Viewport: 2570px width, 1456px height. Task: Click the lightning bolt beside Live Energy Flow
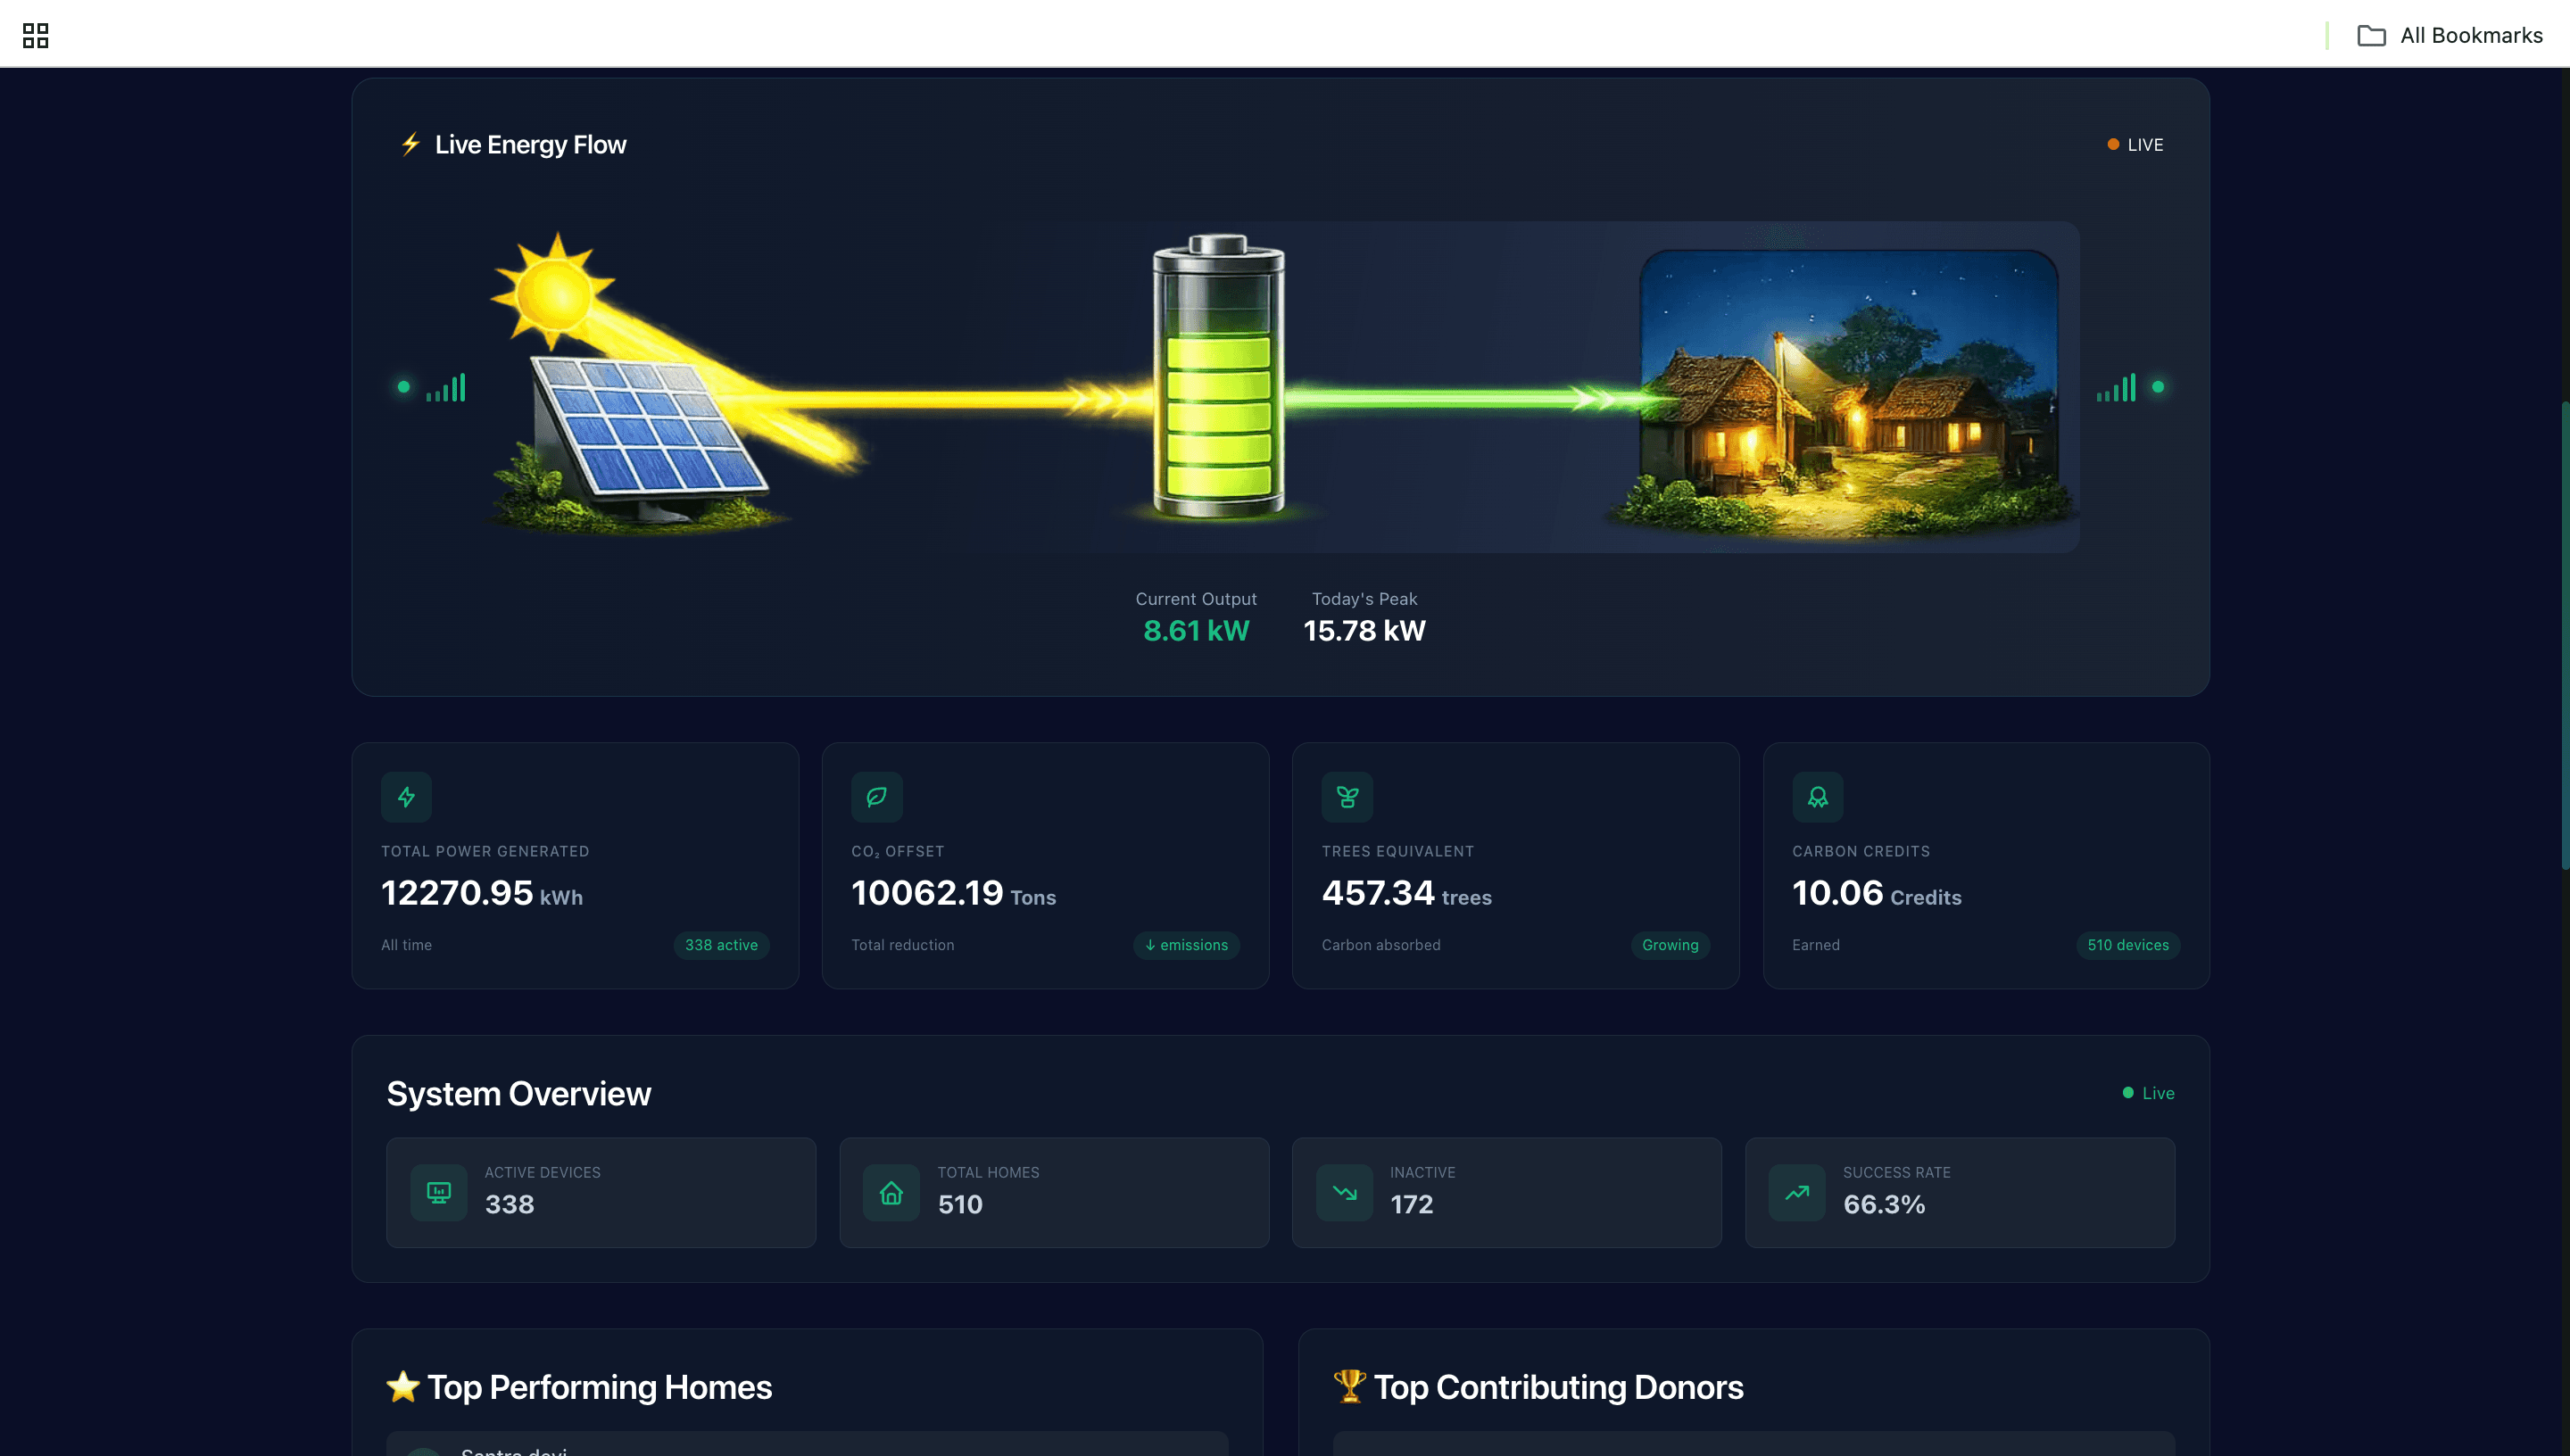click(x=410, y=144)
